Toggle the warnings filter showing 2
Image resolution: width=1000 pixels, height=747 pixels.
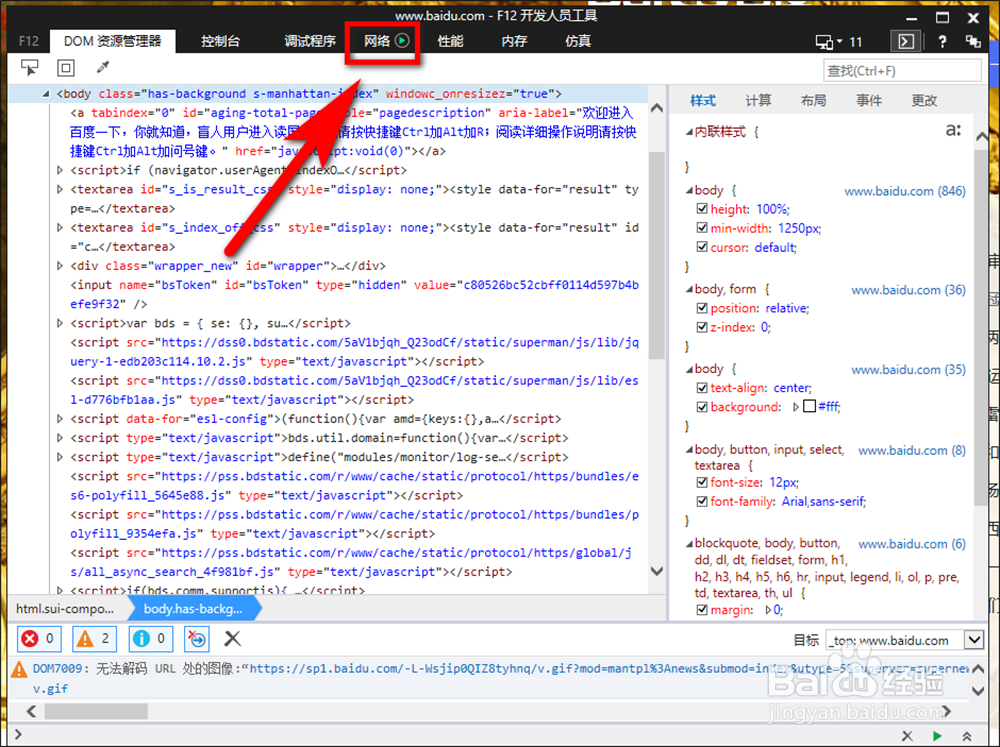(x=94, y=639)
